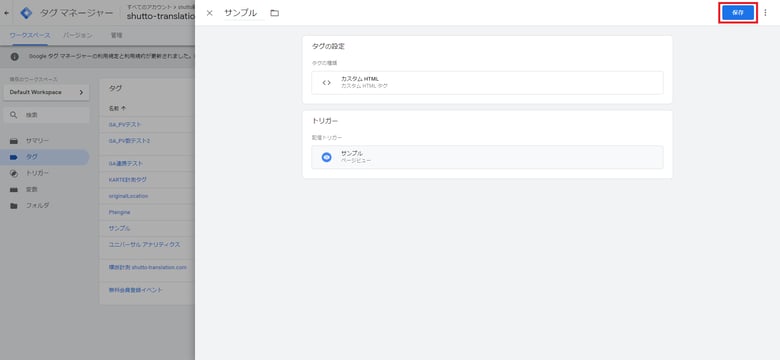
Task: Click the カスタム HTML code brackets icon
Action: tap(326, 83)
